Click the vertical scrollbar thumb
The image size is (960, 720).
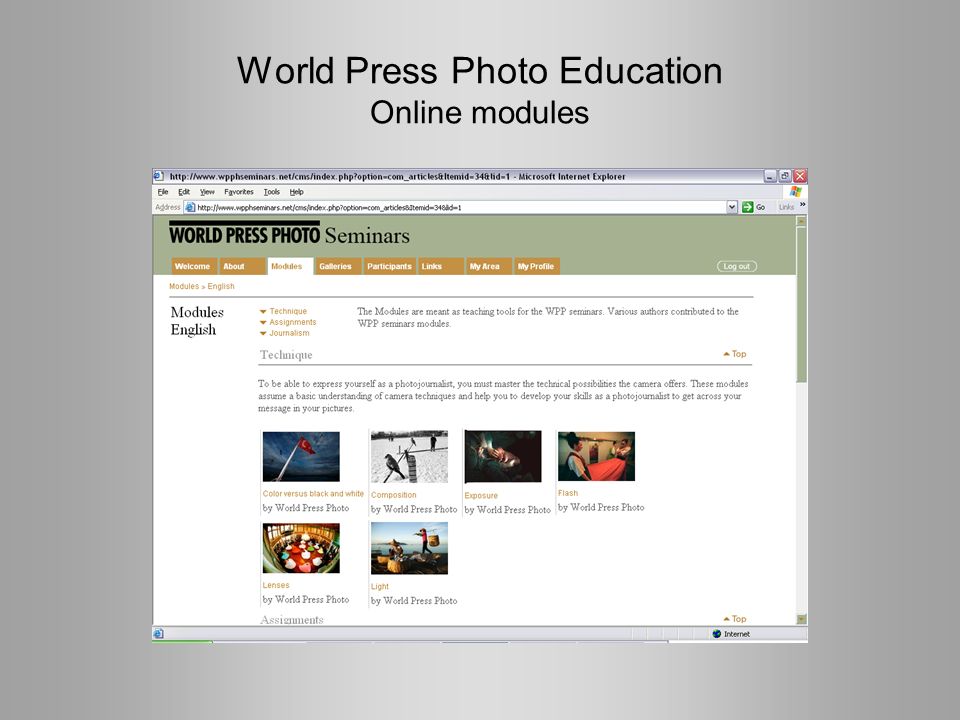tap(801, 304)
